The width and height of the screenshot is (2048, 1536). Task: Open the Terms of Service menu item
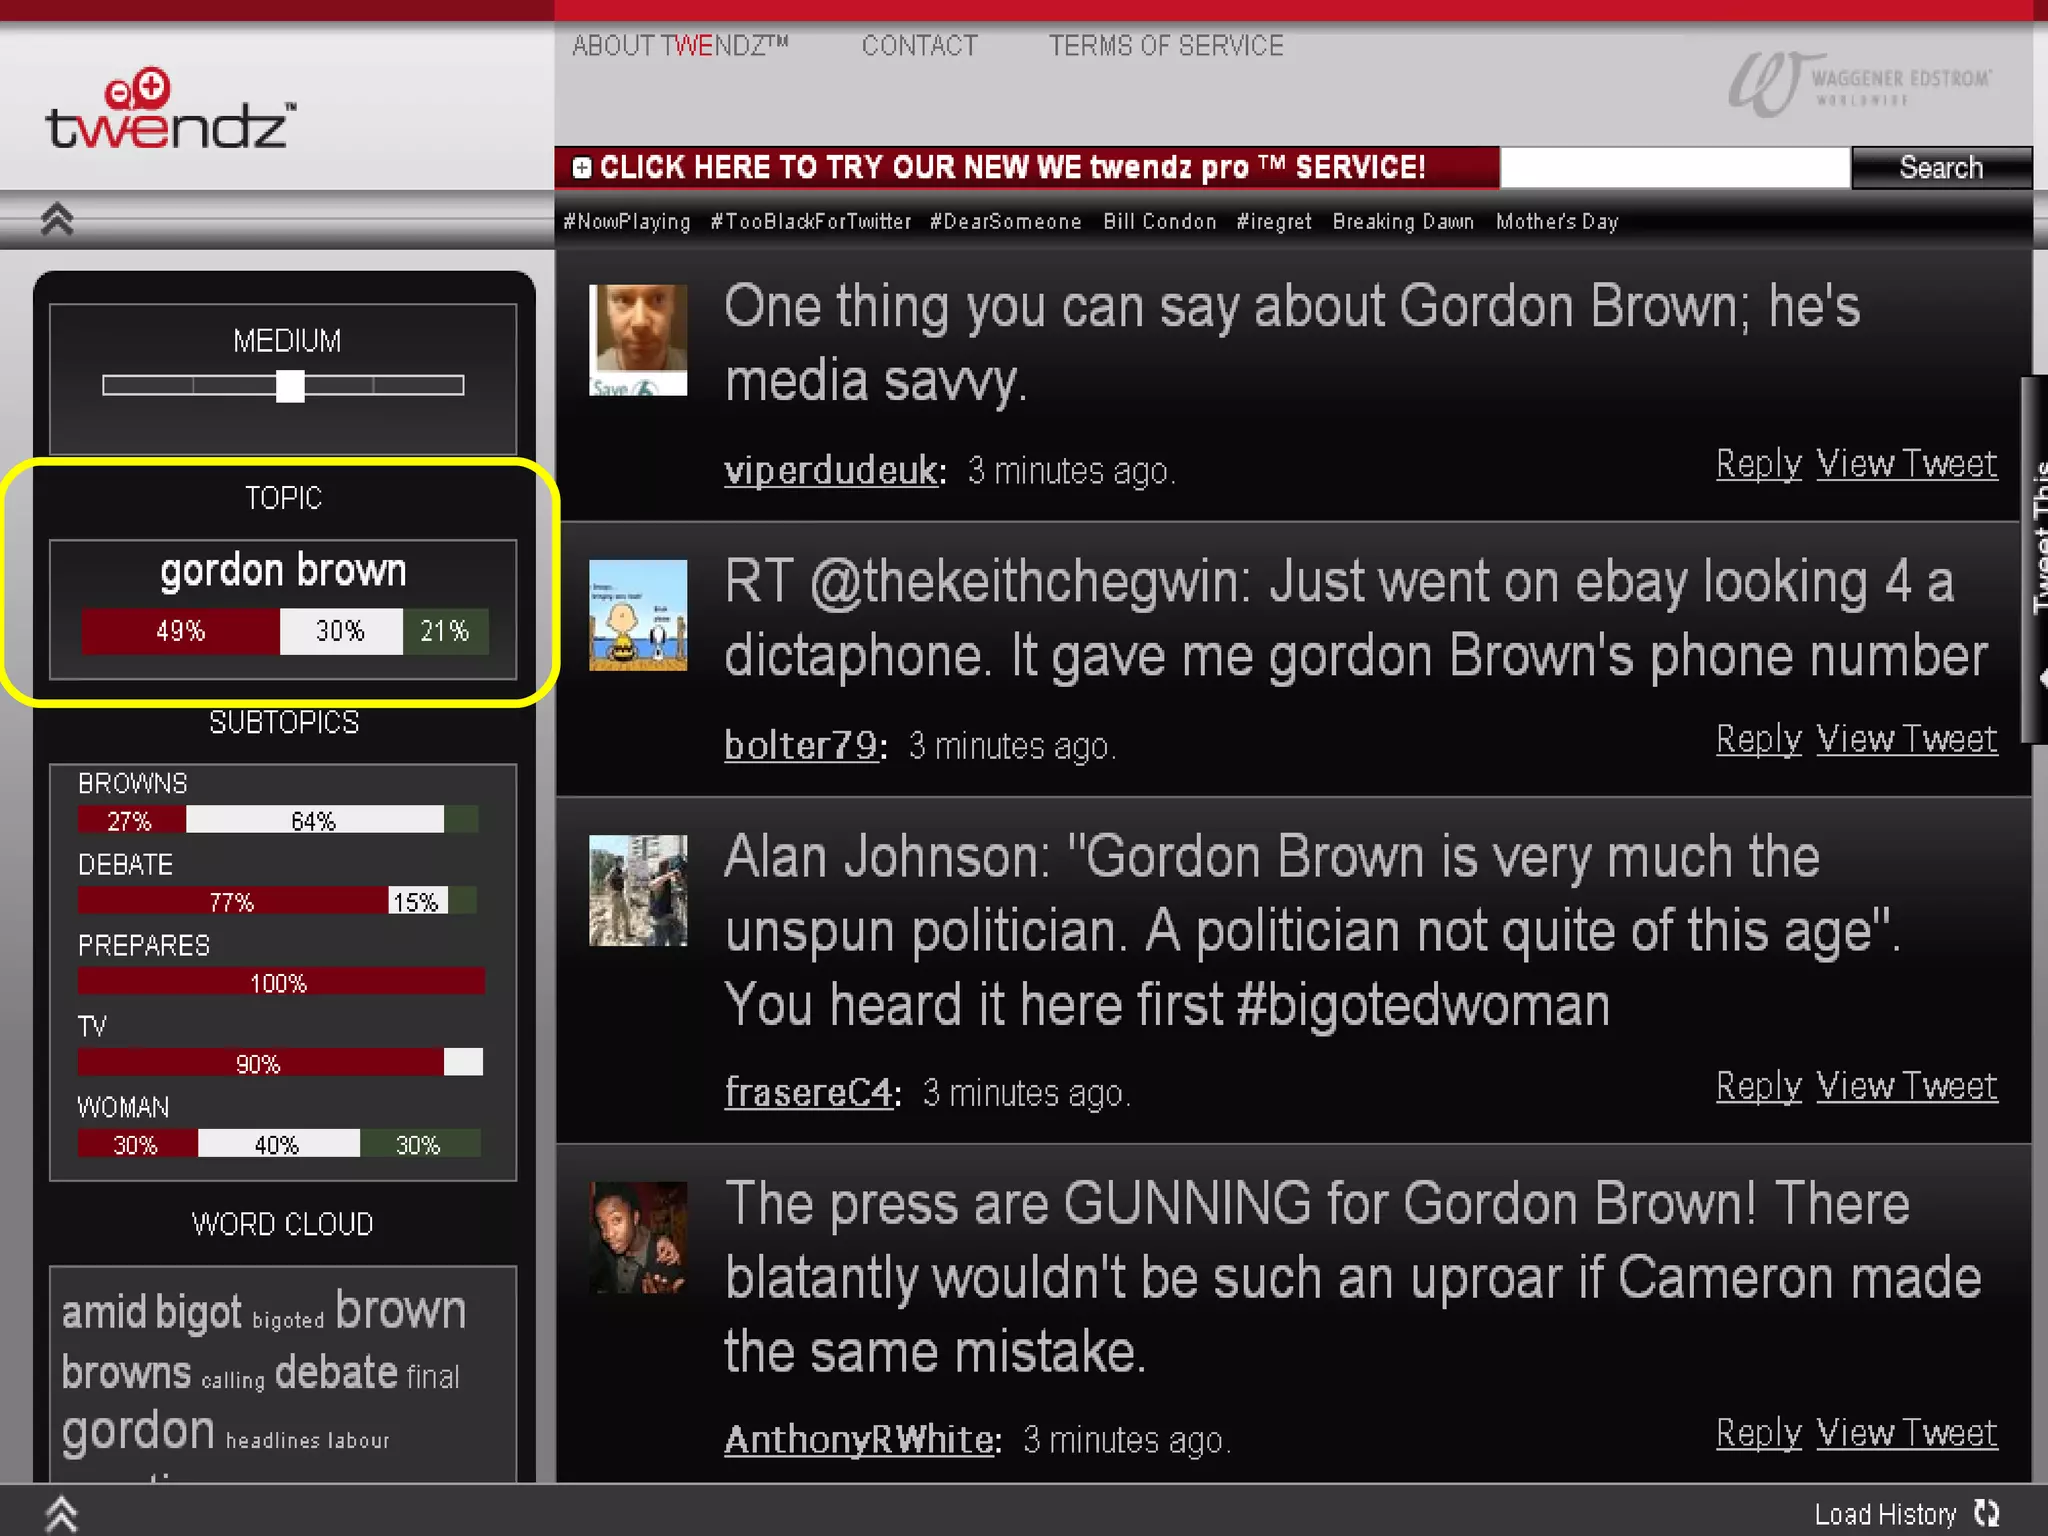[1165, 46]
